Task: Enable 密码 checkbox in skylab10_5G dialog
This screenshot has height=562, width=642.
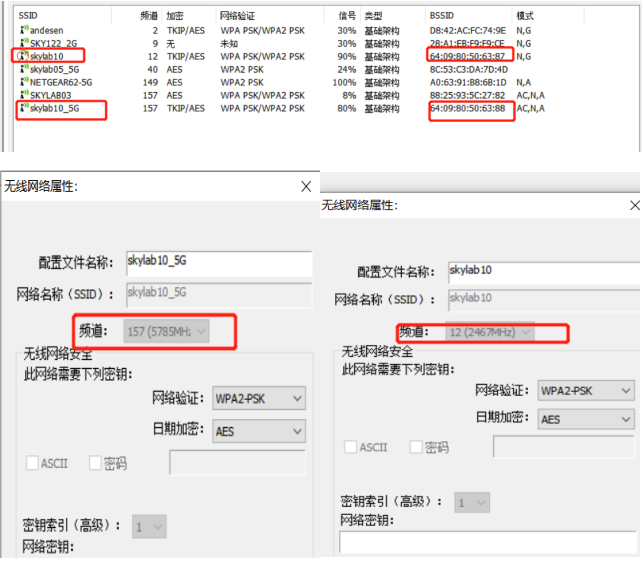Action: point(96,463)
